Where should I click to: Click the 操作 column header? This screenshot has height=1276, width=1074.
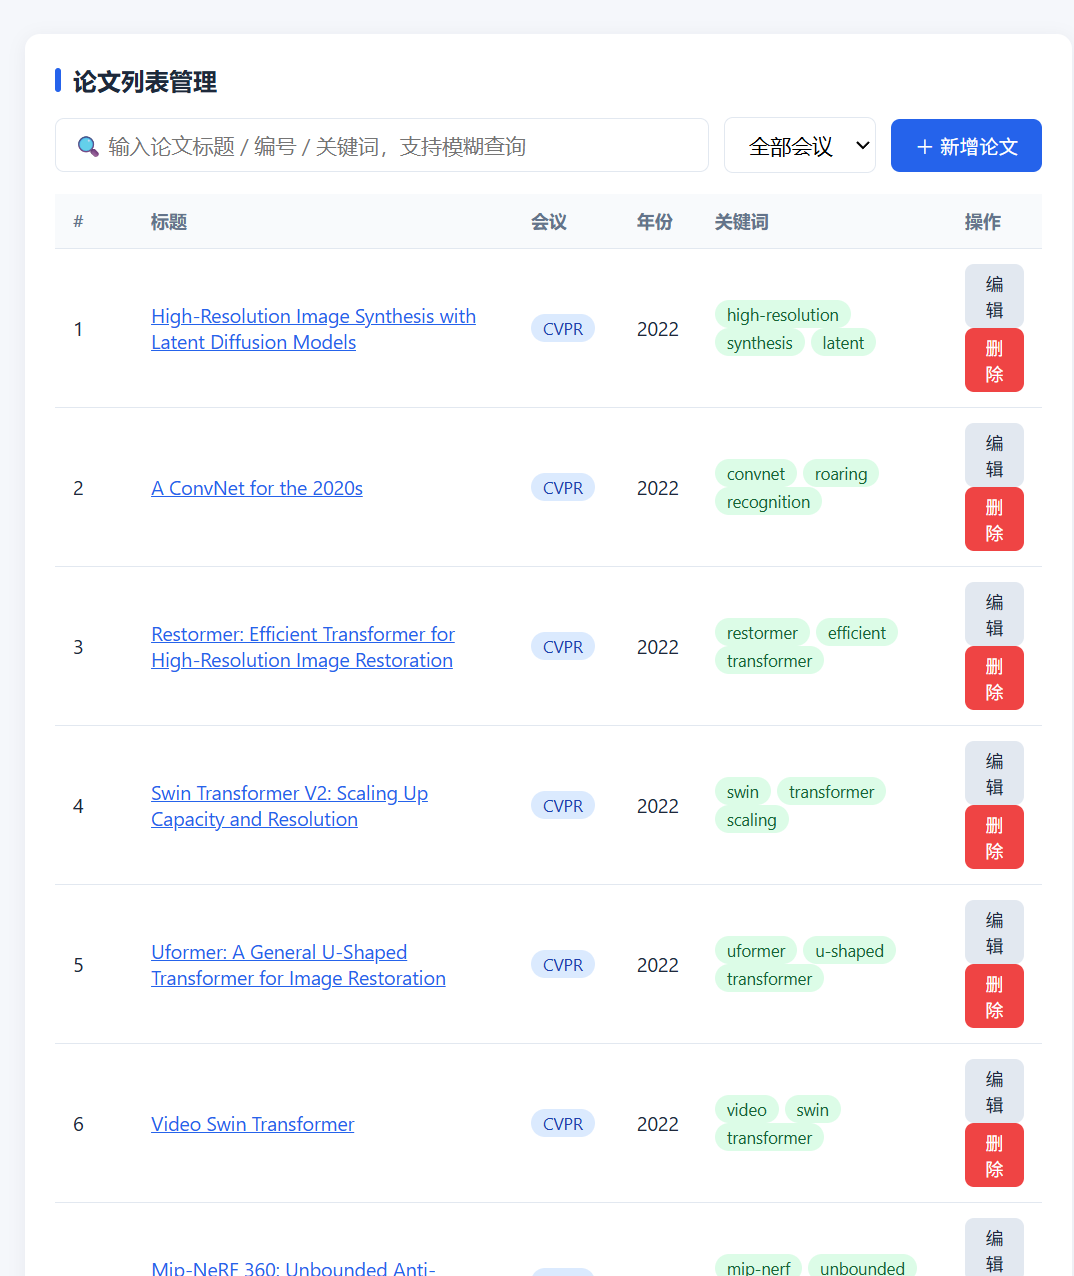pos(983,222)
